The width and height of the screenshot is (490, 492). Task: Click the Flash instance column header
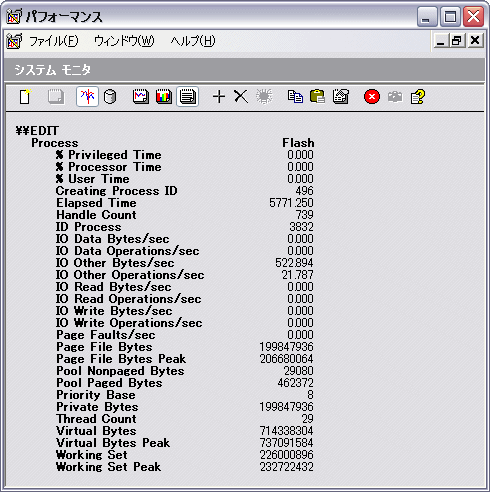point(298,143)
